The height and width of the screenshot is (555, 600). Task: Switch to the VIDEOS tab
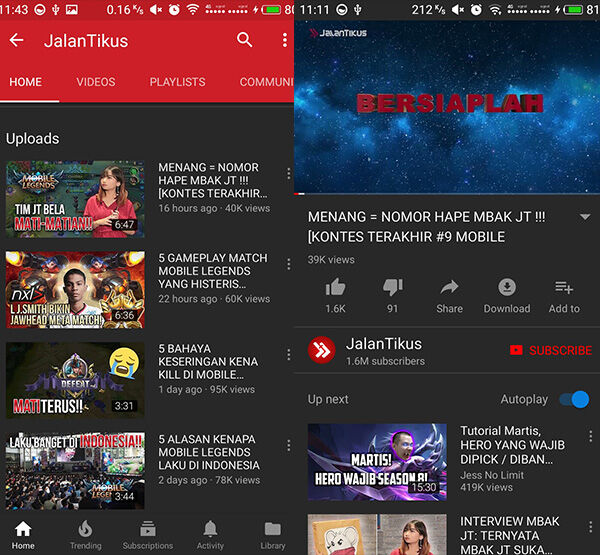[x=96, y=82]
